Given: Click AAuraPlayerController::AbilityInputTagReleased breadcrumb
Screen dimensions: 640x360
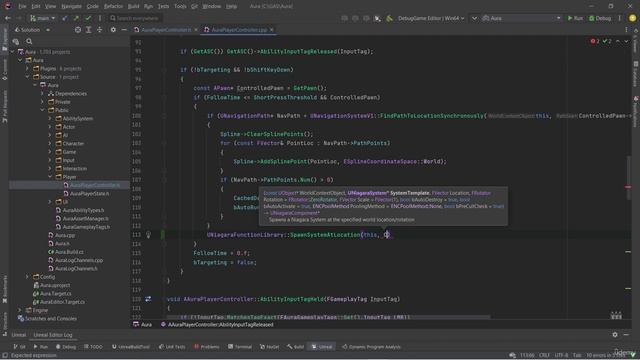Looking at the screenshot, I should point(217,325).
